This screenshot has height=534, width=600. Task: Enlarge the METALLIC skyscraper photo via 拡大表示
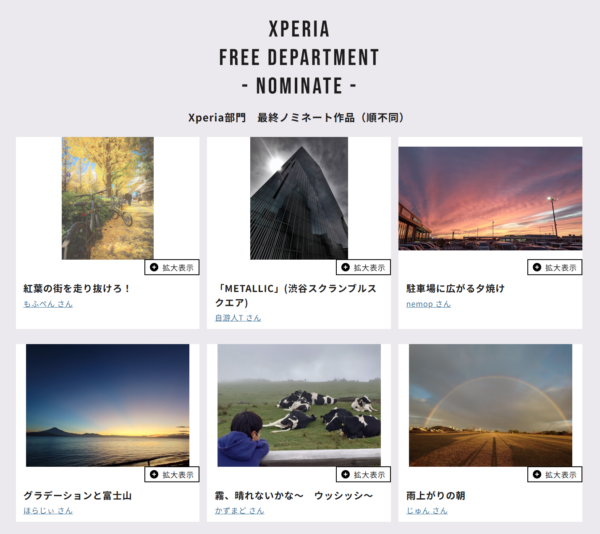(x=363, y=267)
